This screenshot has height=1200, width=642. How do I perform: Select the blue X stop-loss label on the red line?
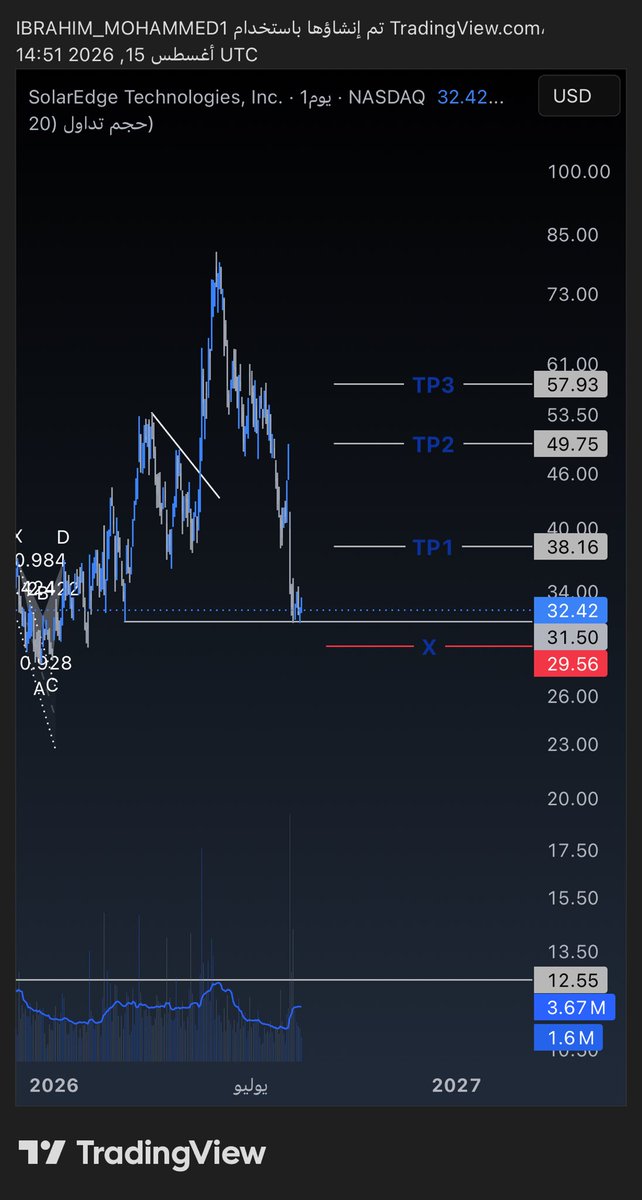[x=429, y=647]
